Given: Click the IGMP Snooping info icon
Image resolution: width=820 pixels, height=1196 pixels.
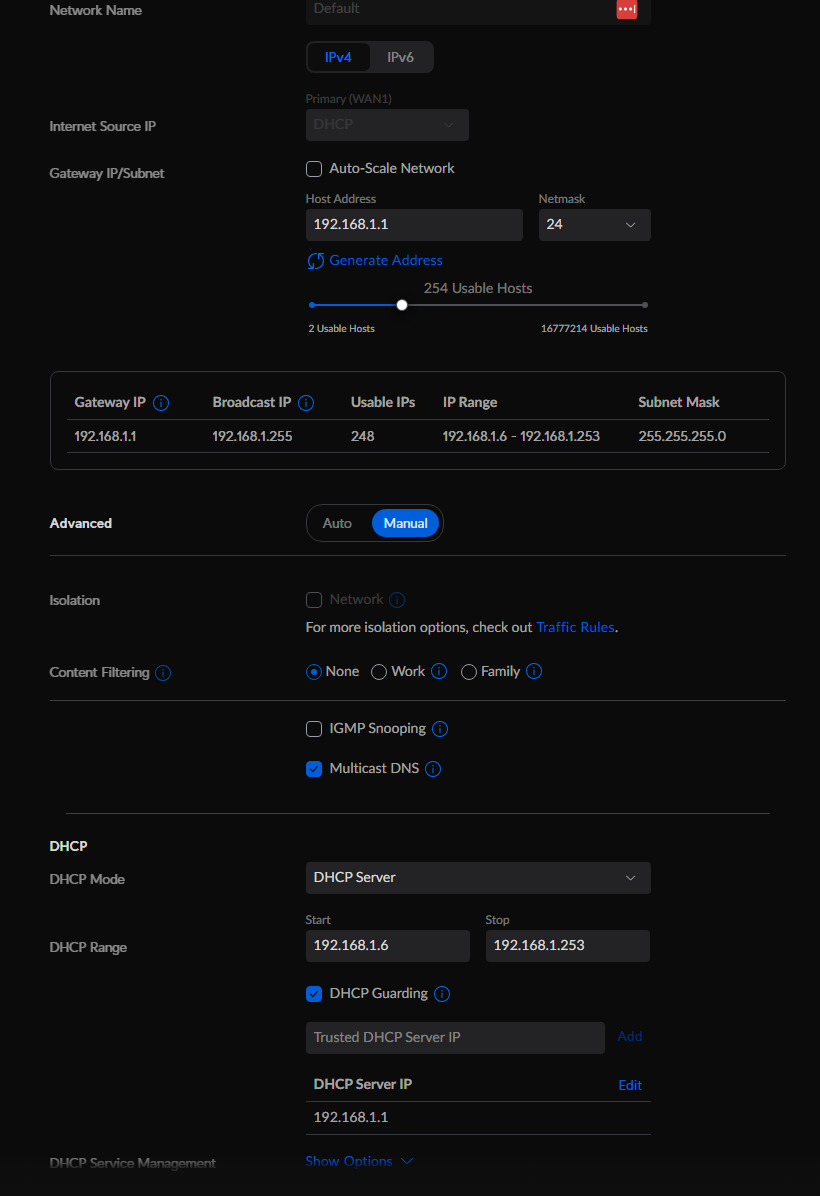Looking at the screenshot, I should coord(440,729).
